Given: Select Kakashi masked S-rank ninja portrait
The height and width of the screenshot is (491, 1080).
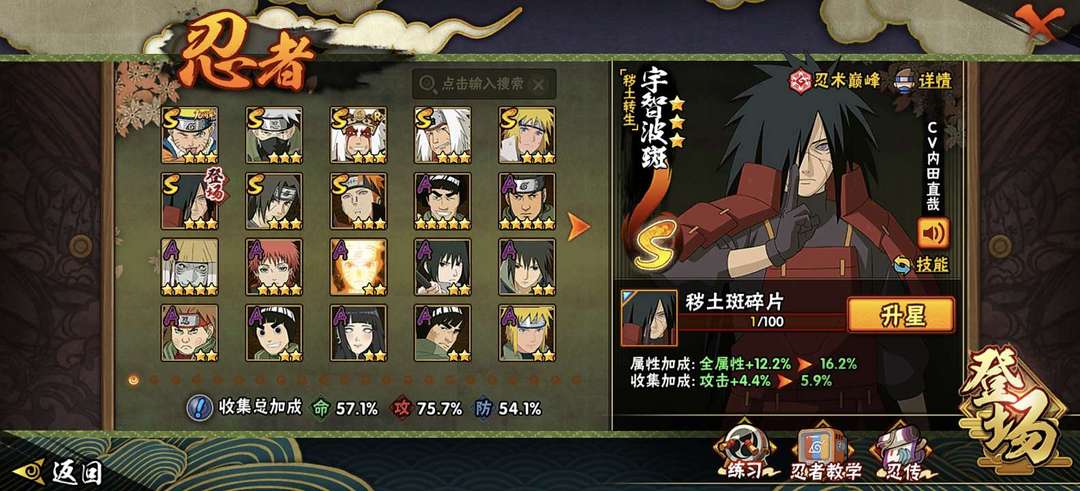Looking at the screenshot, I should pyautogui.click(x=274, y=134).
